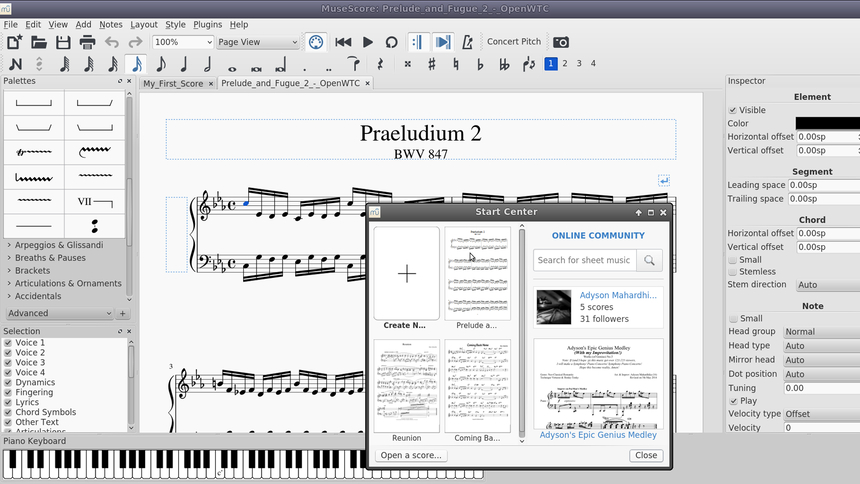Image resolution: width=860 pixels, height=484 pixels.
Task: Open the load score folder icon
Action: point(38,42)
